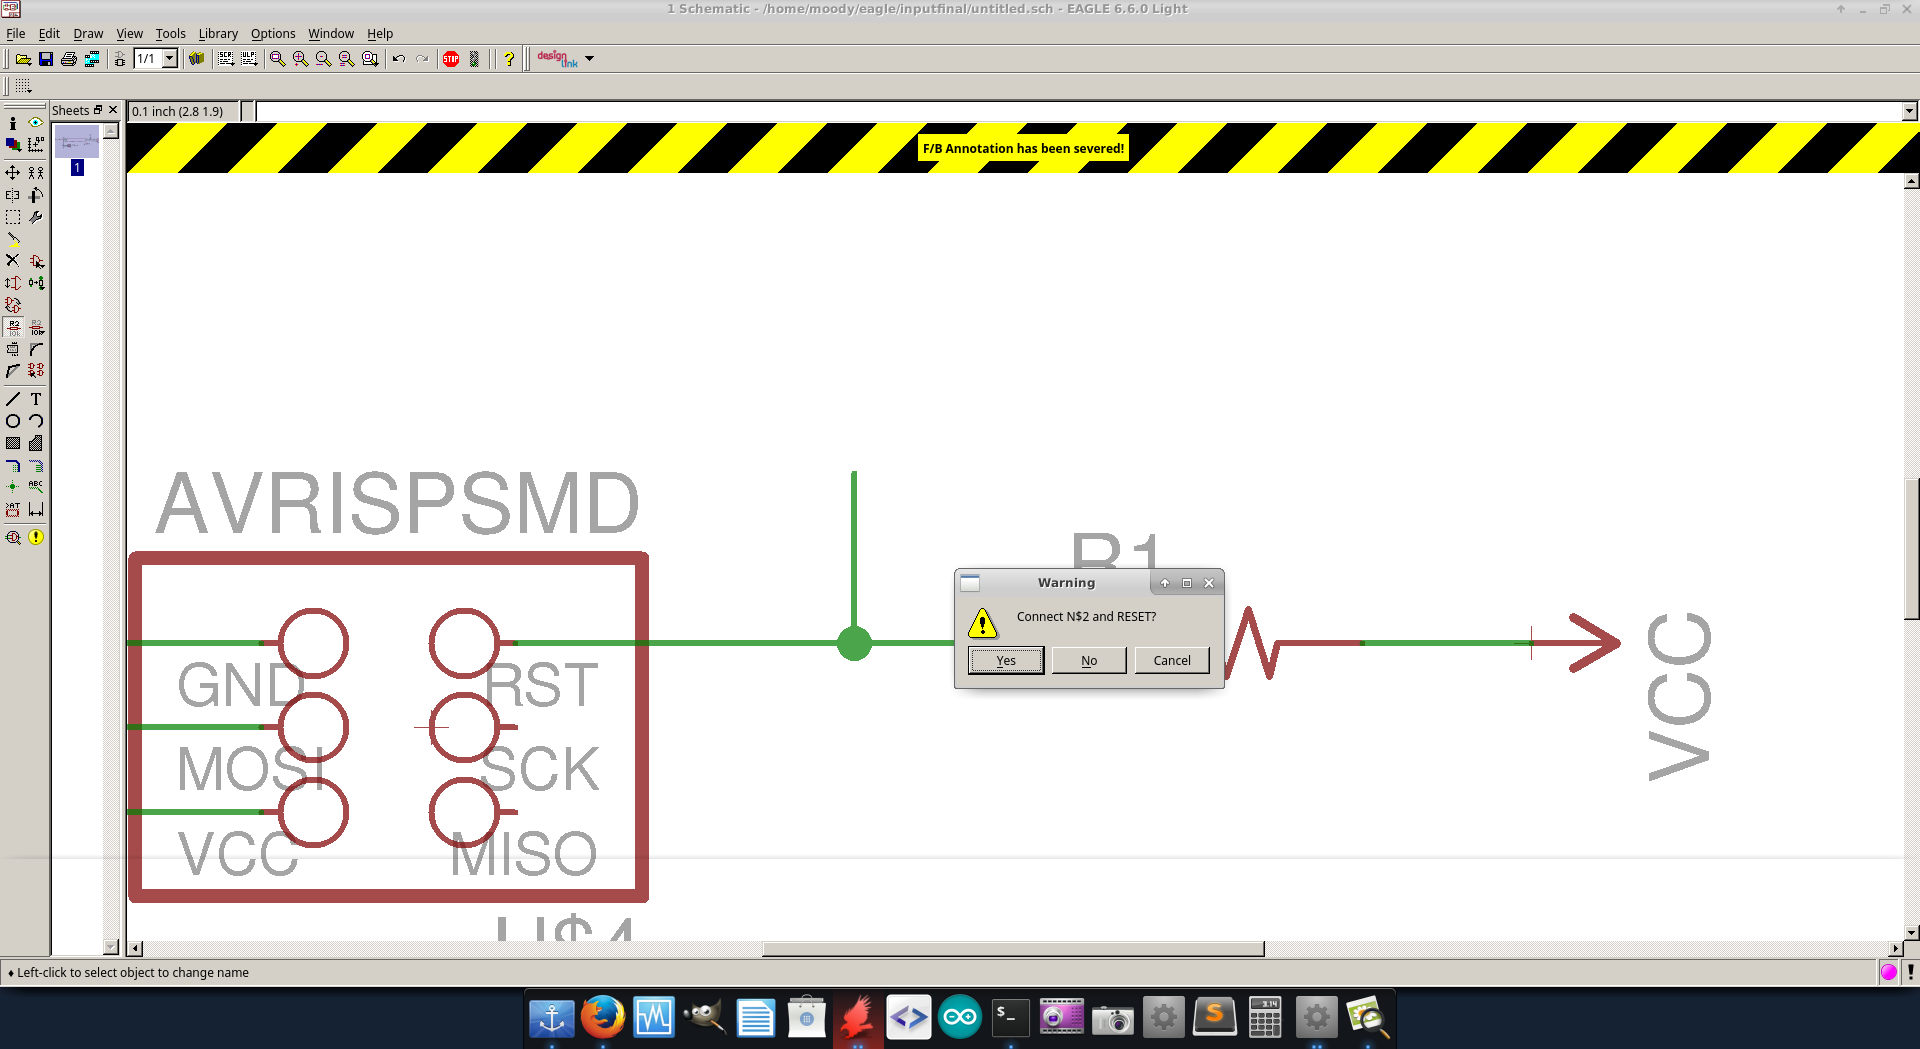Zoom in using the plus magnifier

click(301, 59)
